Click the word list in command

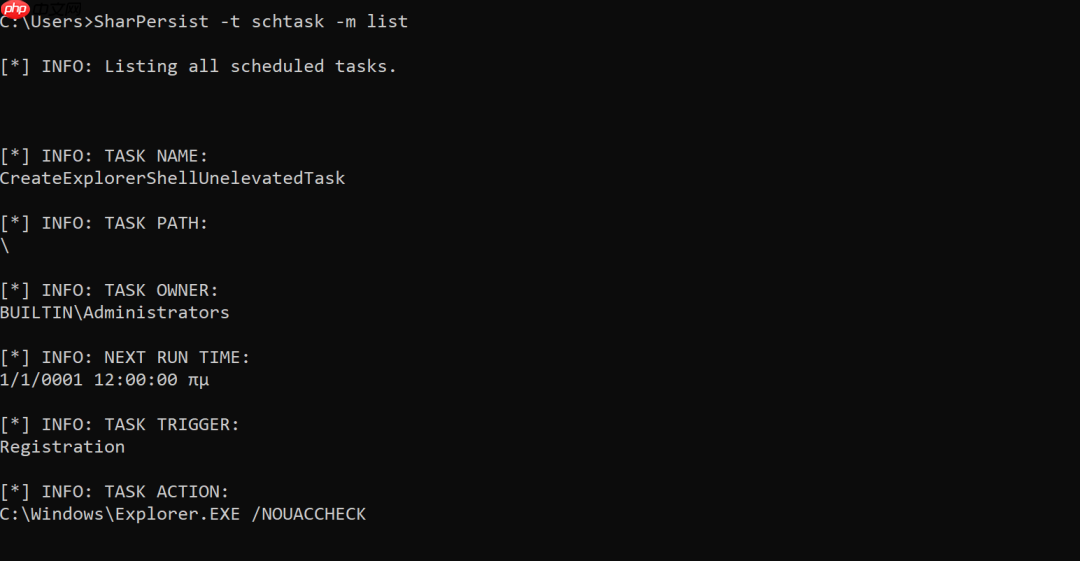click(x=387, y=21)
